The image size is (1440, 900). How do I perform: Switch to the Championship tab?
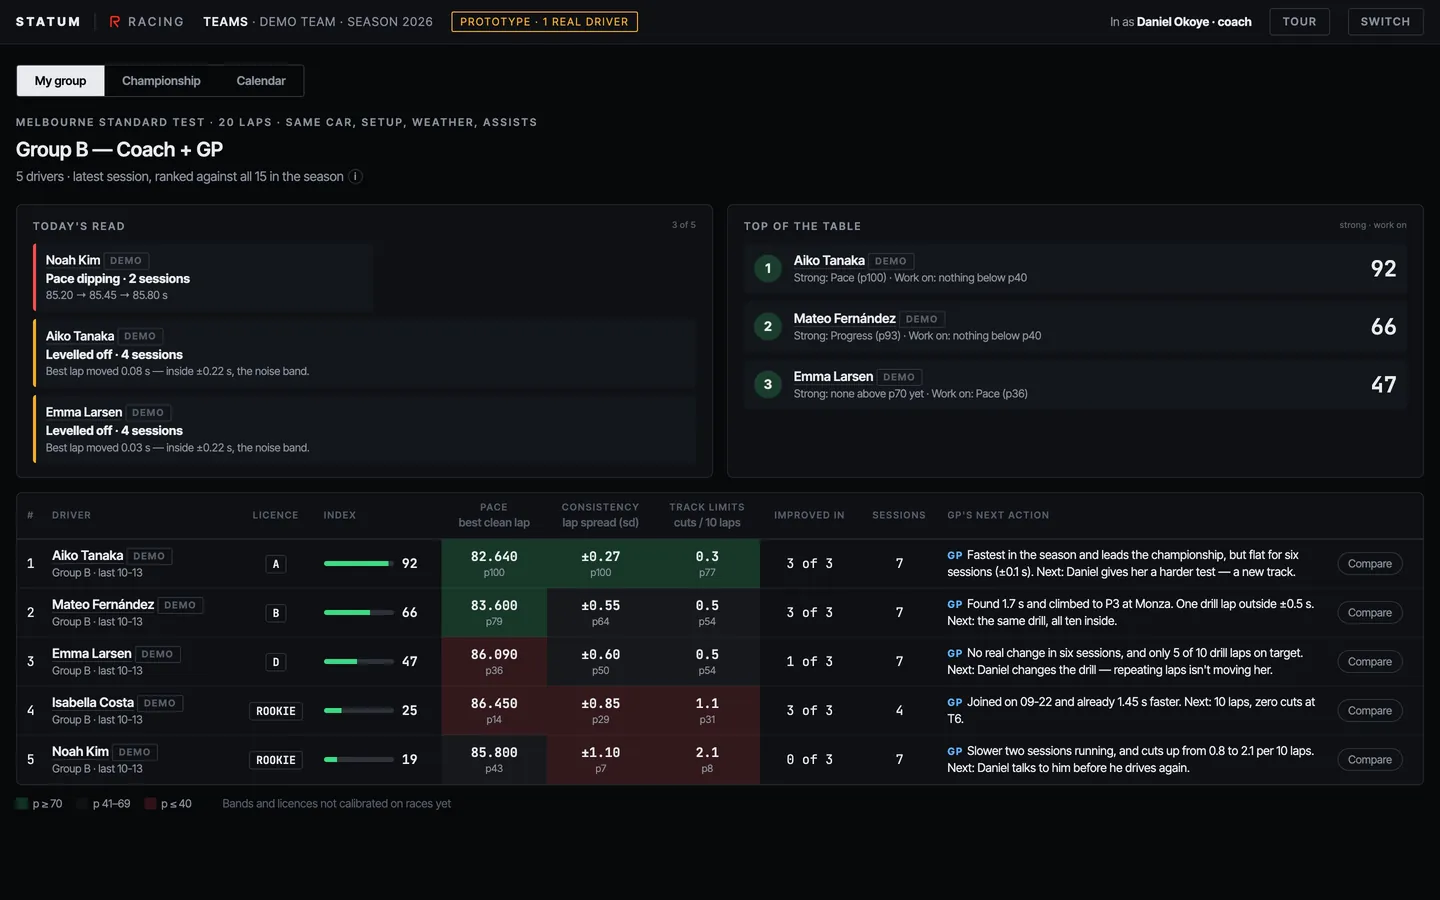161,81
